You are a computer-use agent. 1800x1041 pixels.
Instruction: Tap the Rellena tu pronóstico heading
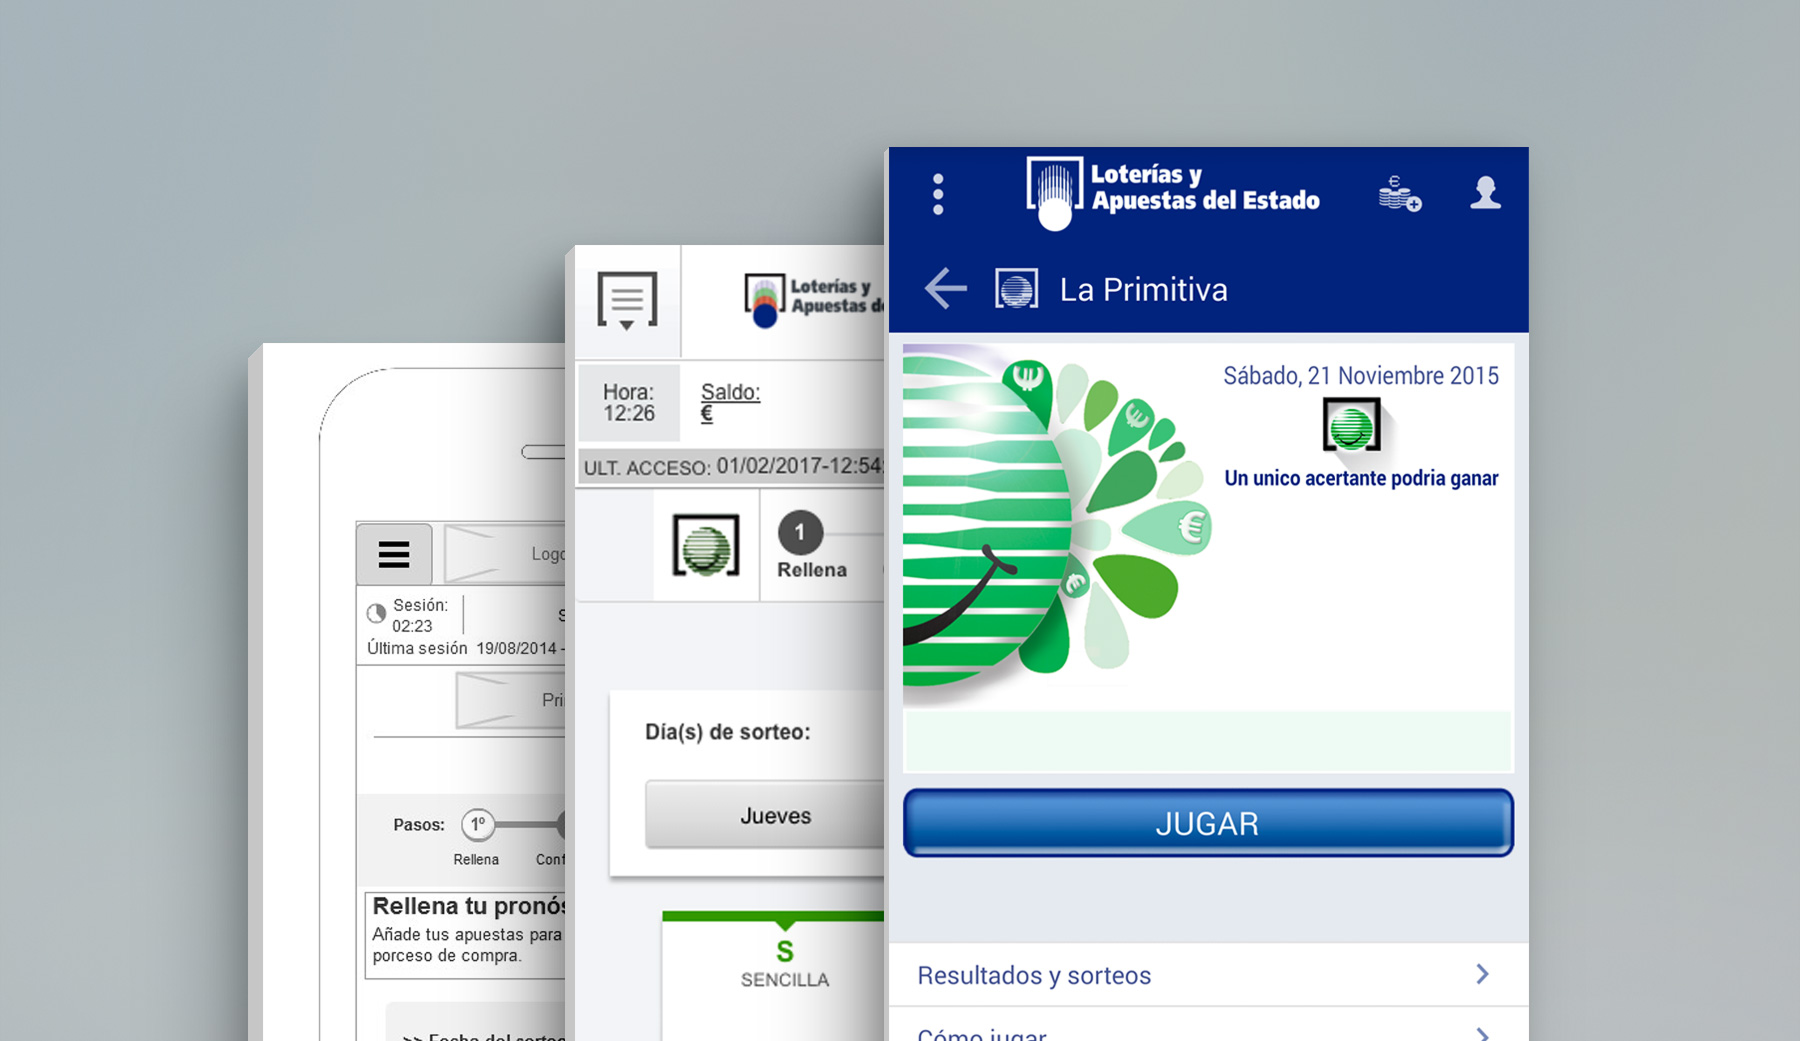click(469, 906)
